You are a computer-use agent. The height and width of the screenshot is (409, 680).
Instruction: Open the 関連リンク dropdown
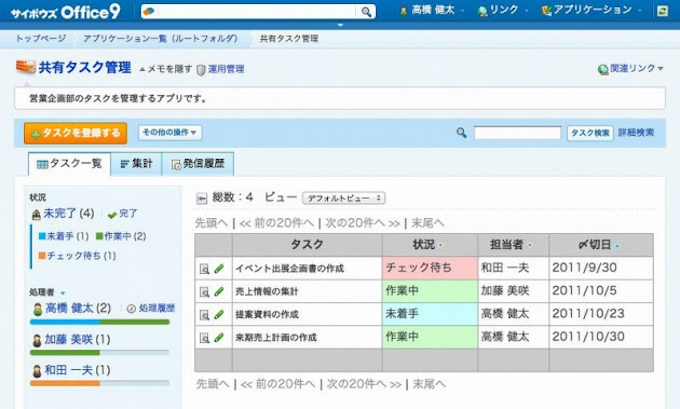pyautogui.click(x=631, y=69)
